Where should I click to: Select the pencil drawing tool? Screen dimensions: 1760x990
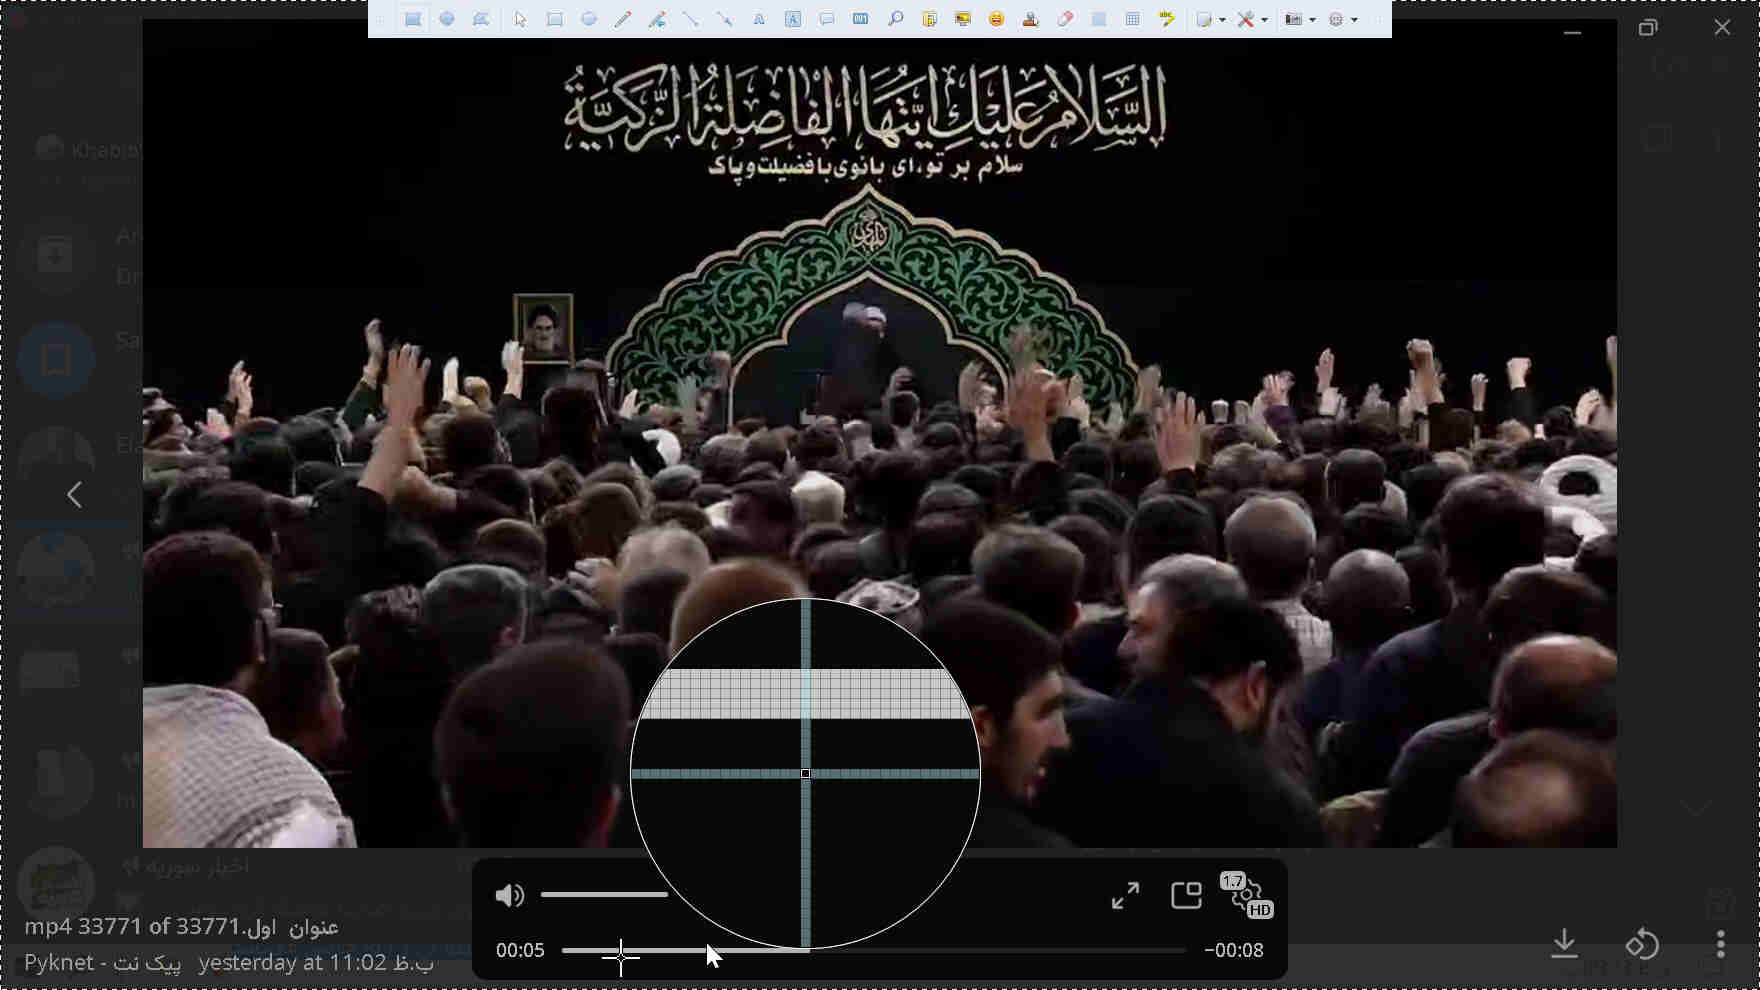pyautogui.click(x=622, y=19)
